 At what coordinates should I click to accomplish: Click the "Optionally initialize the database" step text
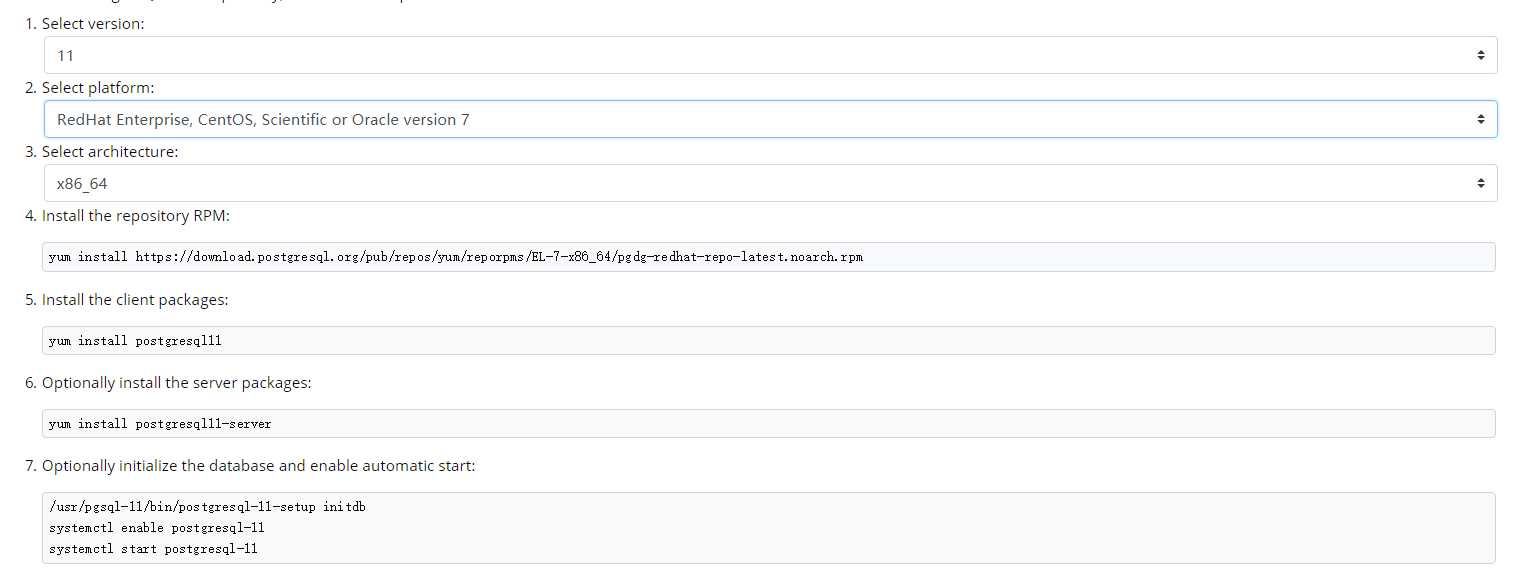pyautogui.click(x=258, y=466)
